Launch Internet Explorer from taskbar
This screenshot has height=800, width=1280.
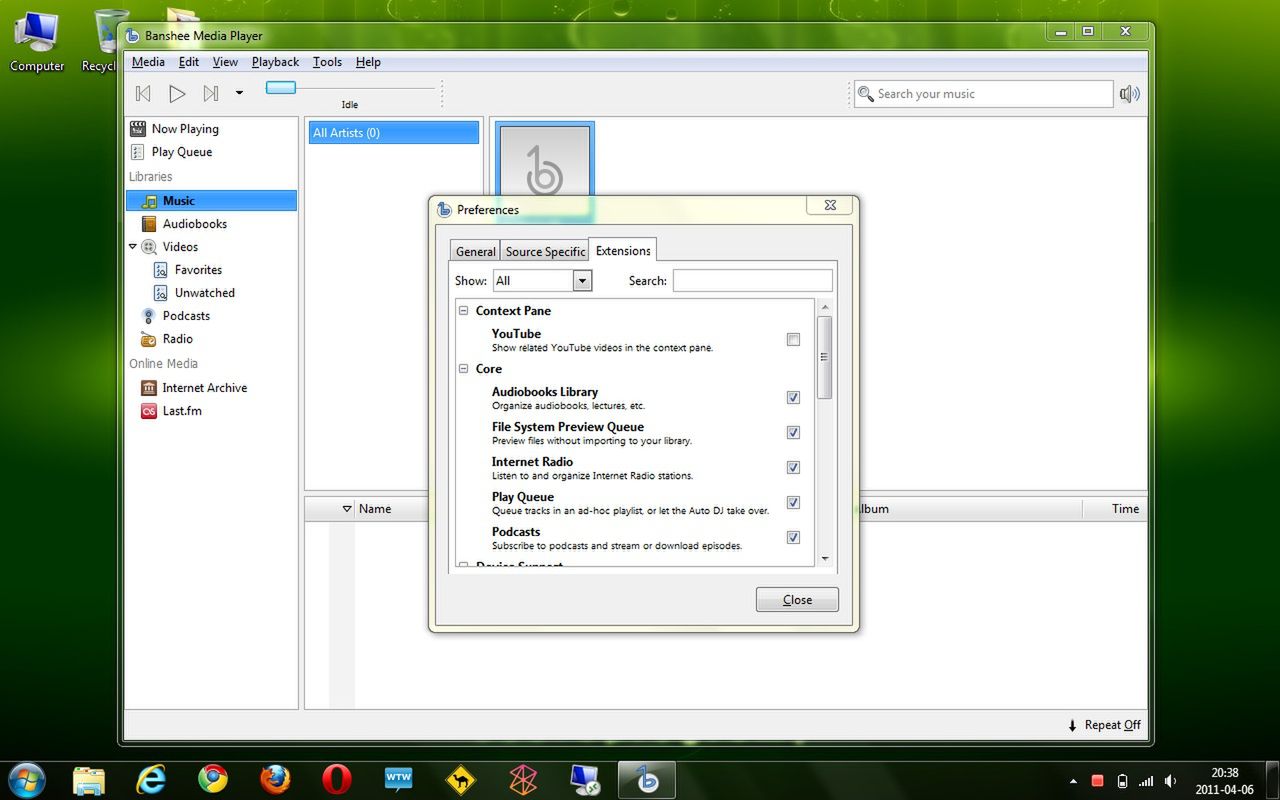(x=151, y=779)
